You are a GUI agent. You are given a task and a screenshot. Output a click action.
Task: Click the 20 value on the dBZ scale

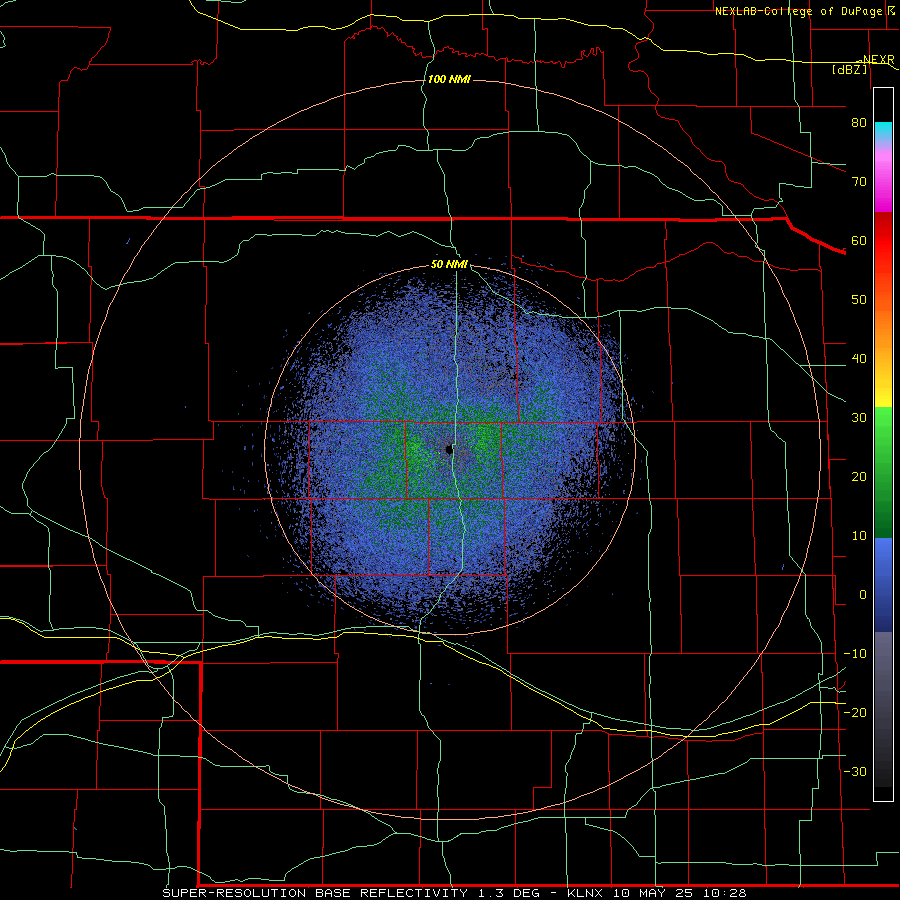(x=859, y=477)
